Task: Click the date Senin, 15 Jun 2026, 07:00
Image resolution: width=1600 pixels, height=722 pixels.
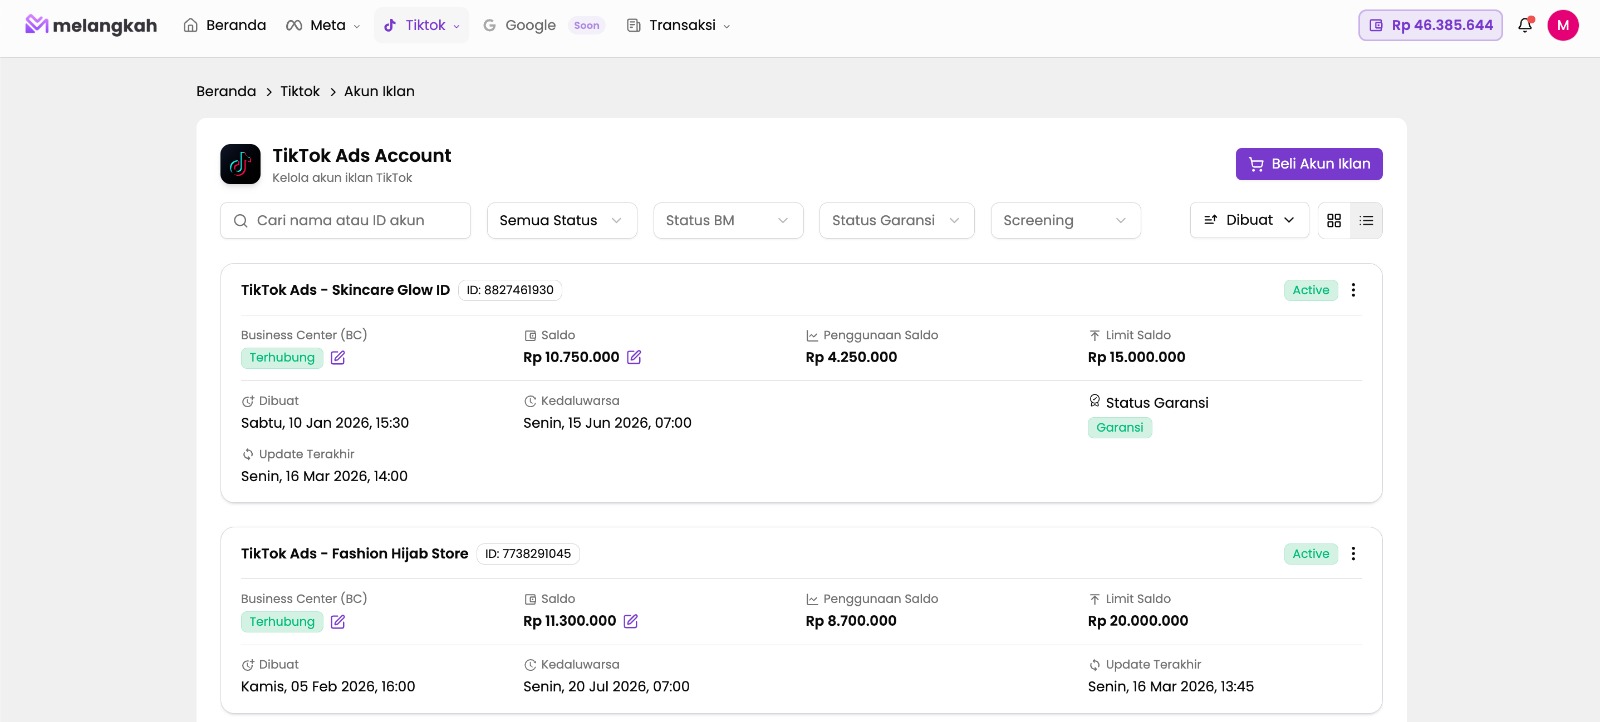Action: click(607, 423)
